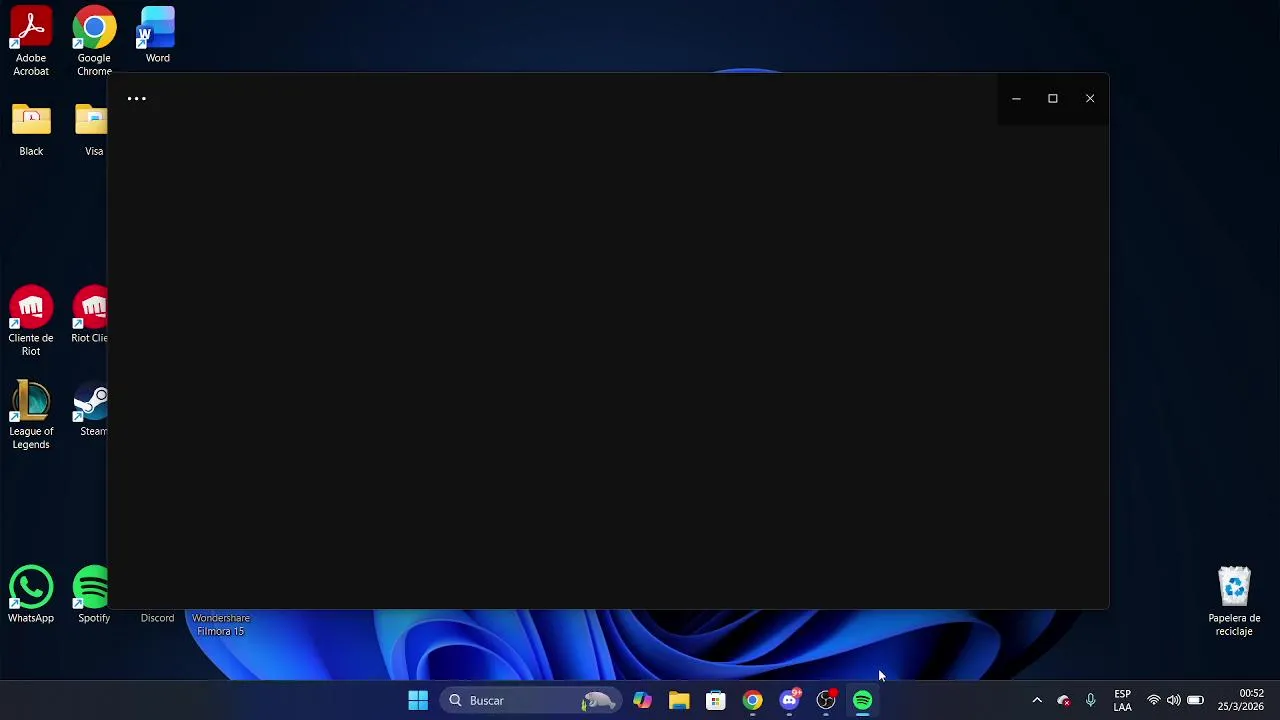Select the Black folder on desktop

31,130
